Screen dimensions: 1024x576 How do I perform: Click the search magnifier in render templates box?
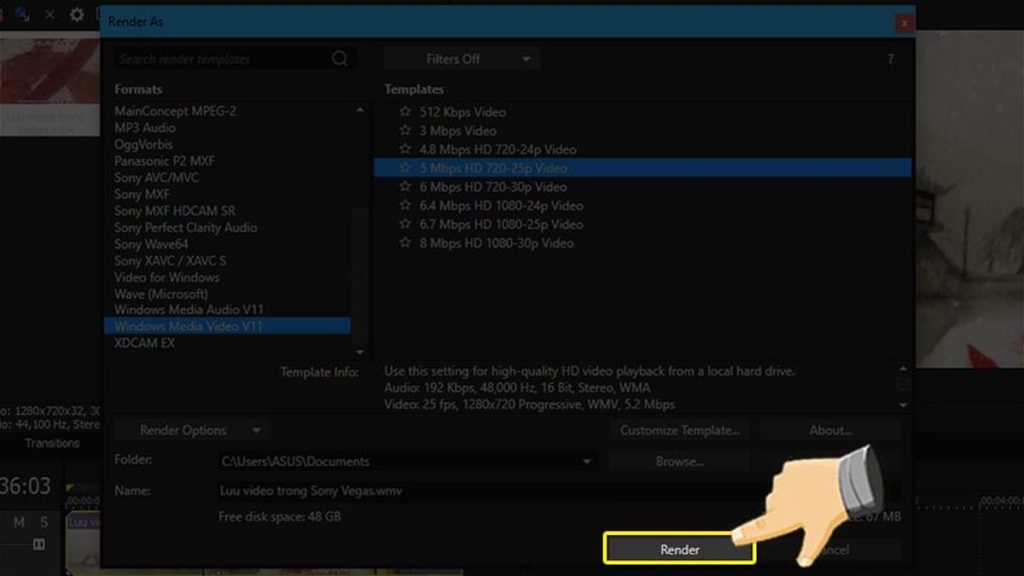coord(340,59)
